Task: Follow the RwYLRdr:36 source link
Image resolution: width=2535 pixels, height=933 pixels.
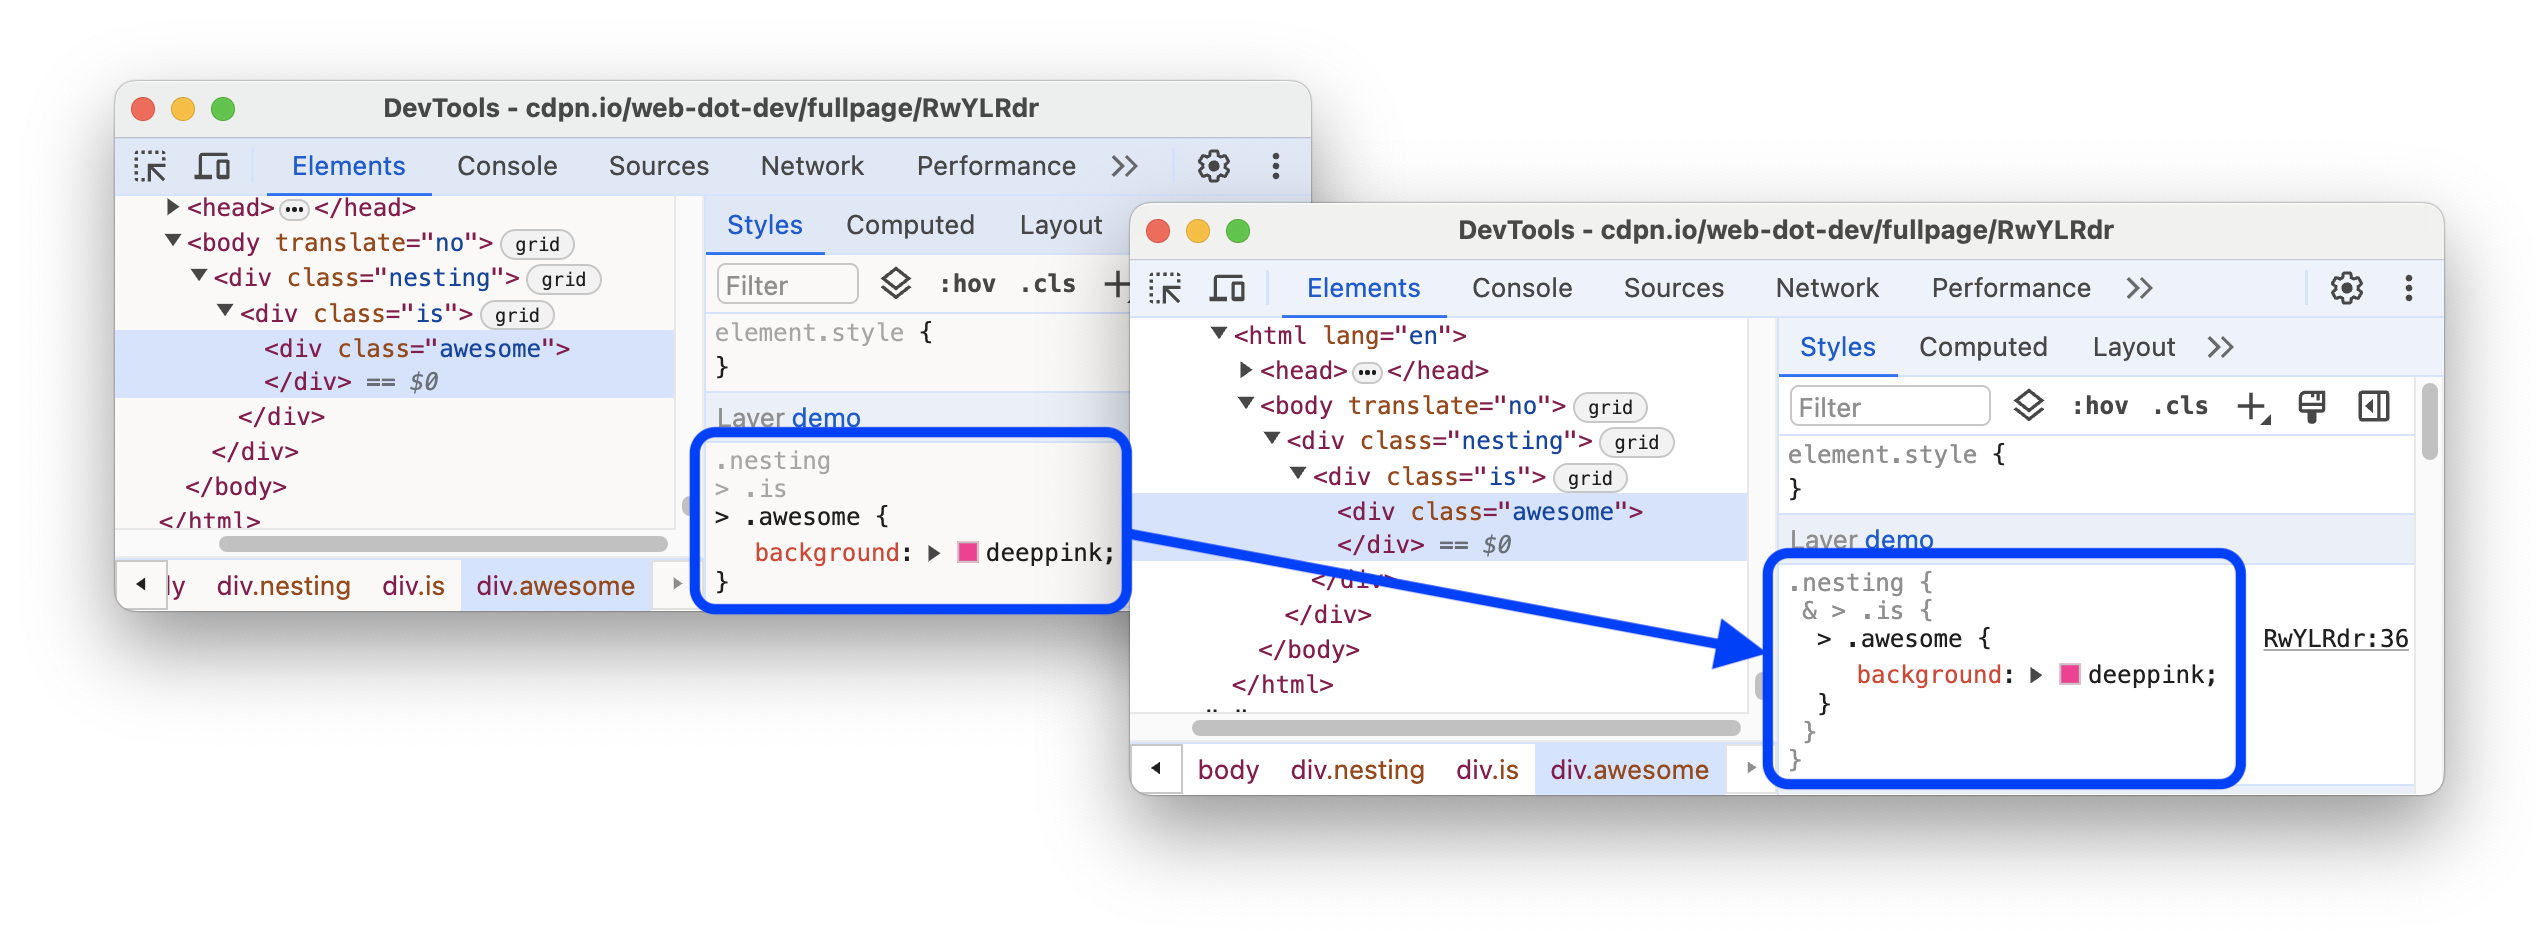Action: tap(2336, 637)
